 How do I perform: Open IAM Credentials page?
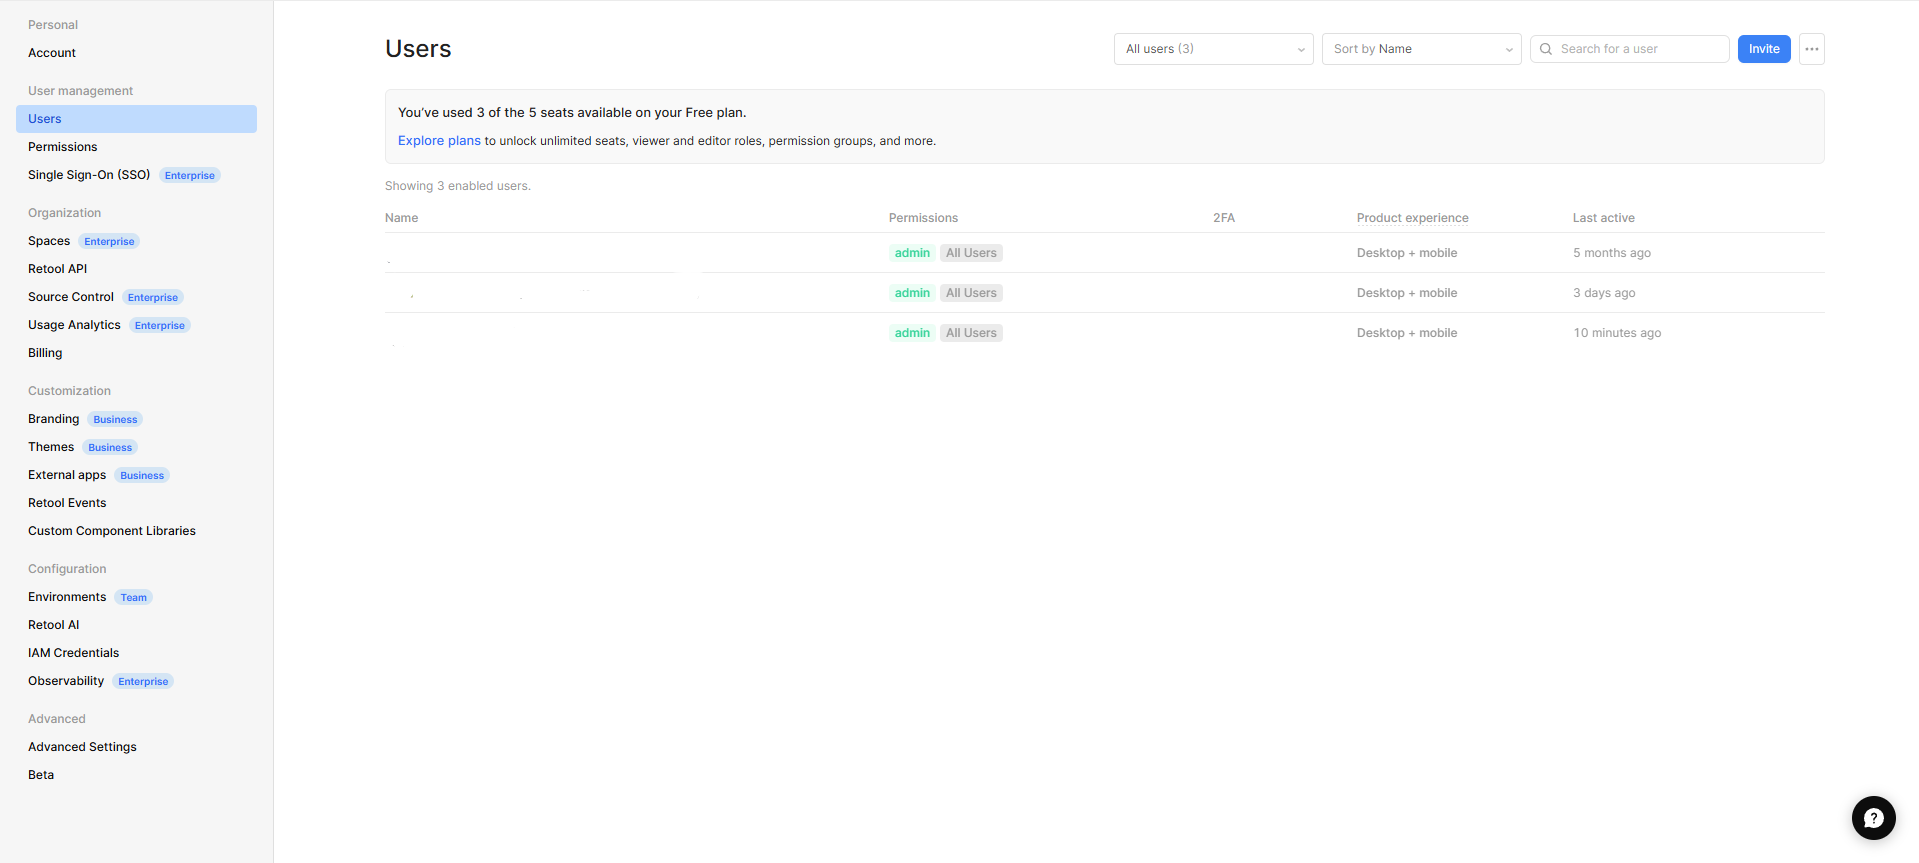[x=74, y=653]
